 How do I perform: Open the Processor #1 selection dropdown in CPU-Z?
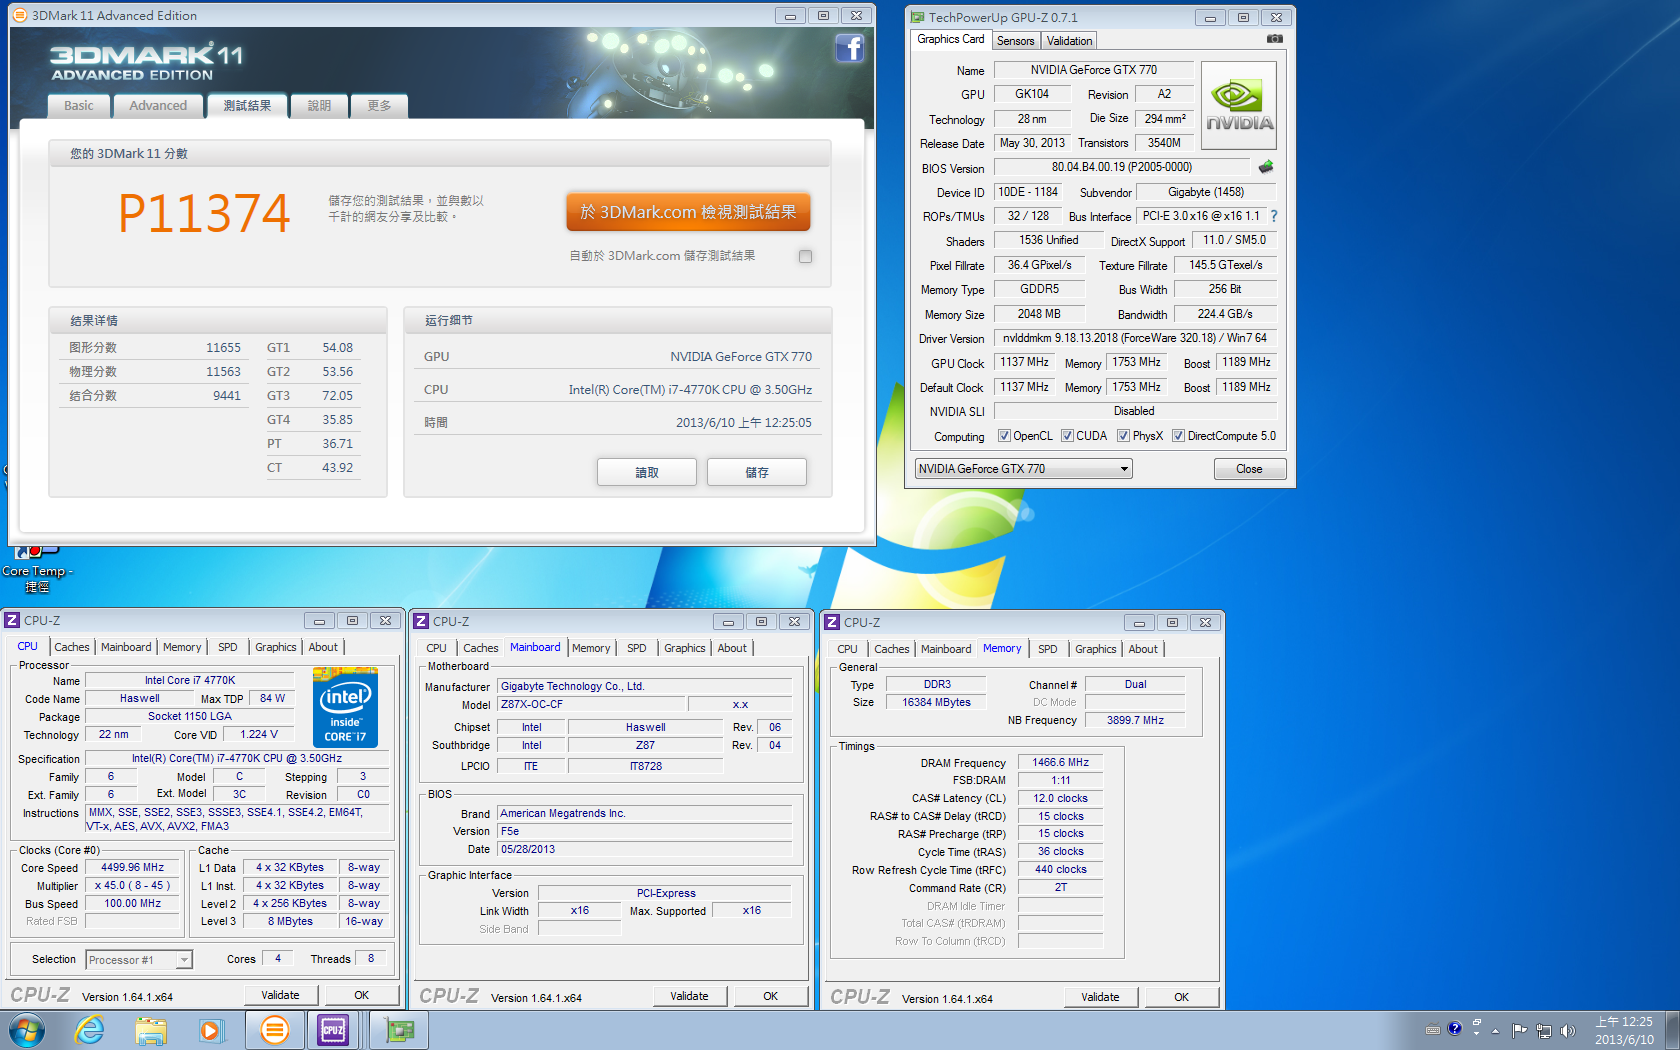tap(138, 960)
